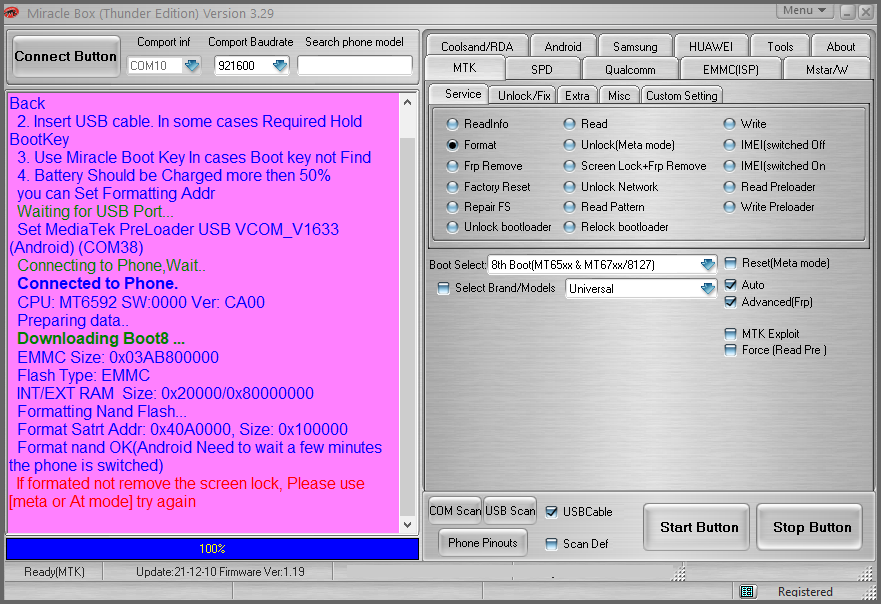Open the About tab
Image resolution: width=881 pixels, height=604 pixels.
[841, 47]
